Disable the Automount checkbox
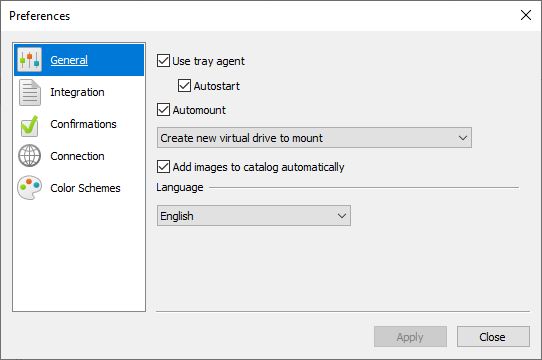The height and width of the screenshot is (360, 542). coord(163,110)
